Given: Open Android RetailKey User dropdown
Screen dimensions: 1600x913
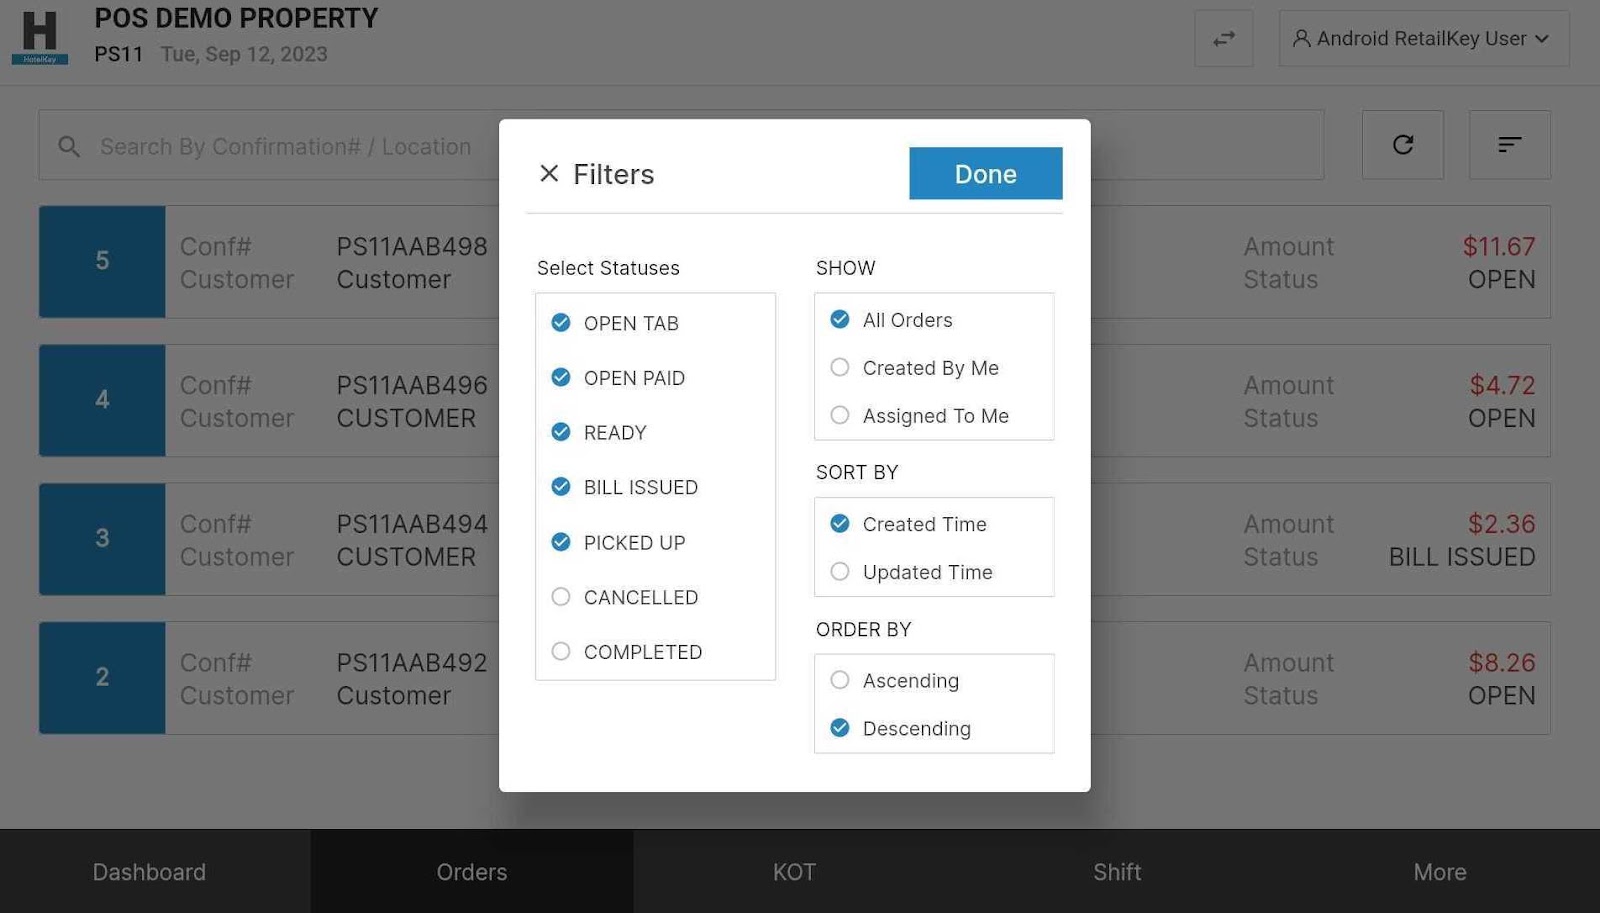Looking at the screenshot, I should click(1423, 39).
